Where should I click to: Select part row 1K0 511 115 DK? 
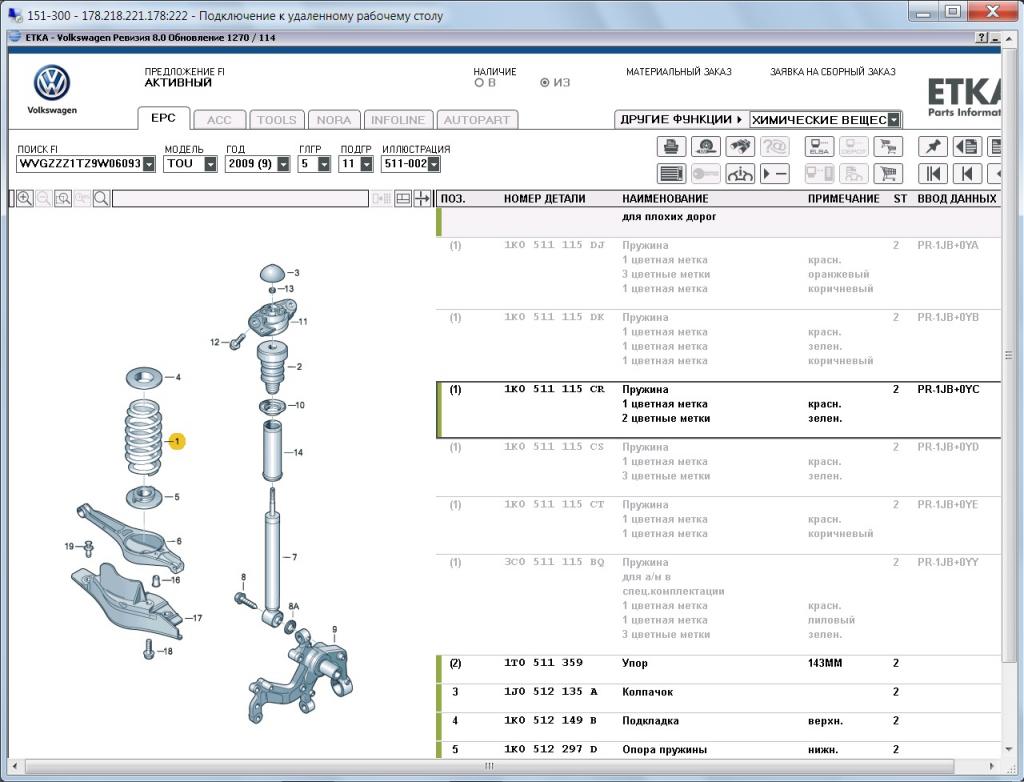pyautogui.click(x=718, y=346)
